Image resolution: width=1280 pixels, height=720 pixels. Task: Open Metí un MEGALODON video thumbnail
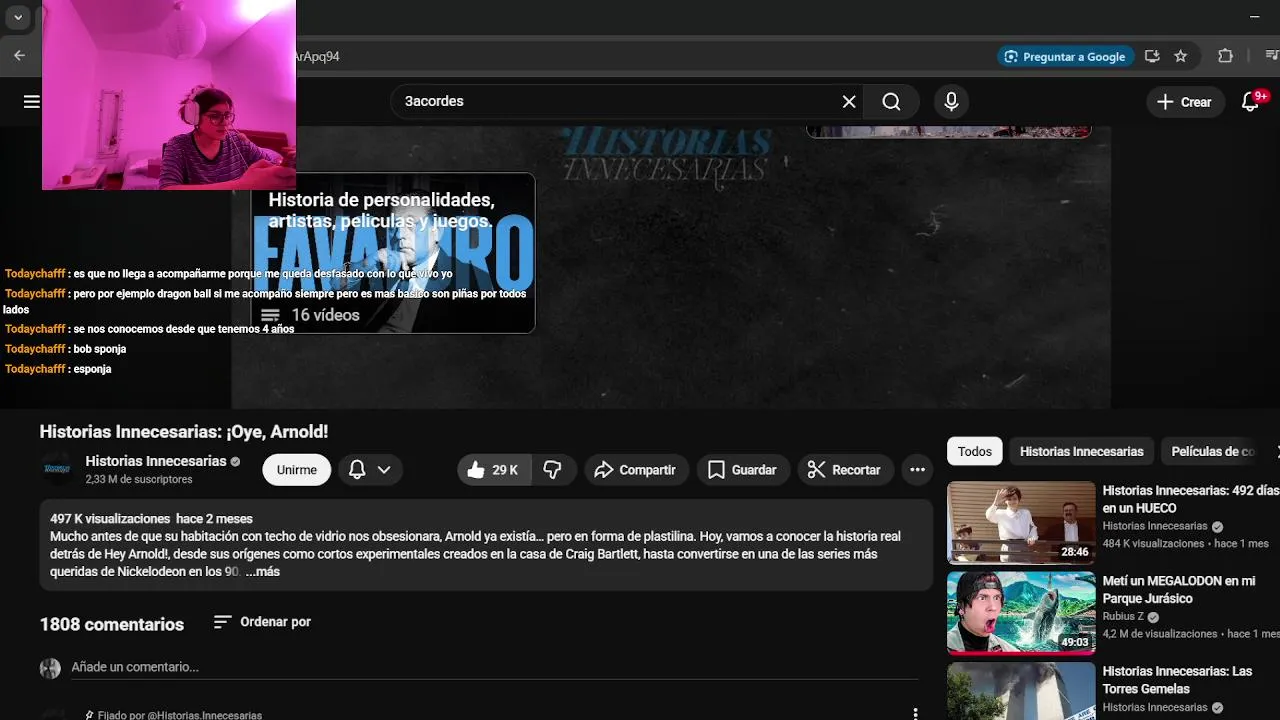tap(1021, 612)
